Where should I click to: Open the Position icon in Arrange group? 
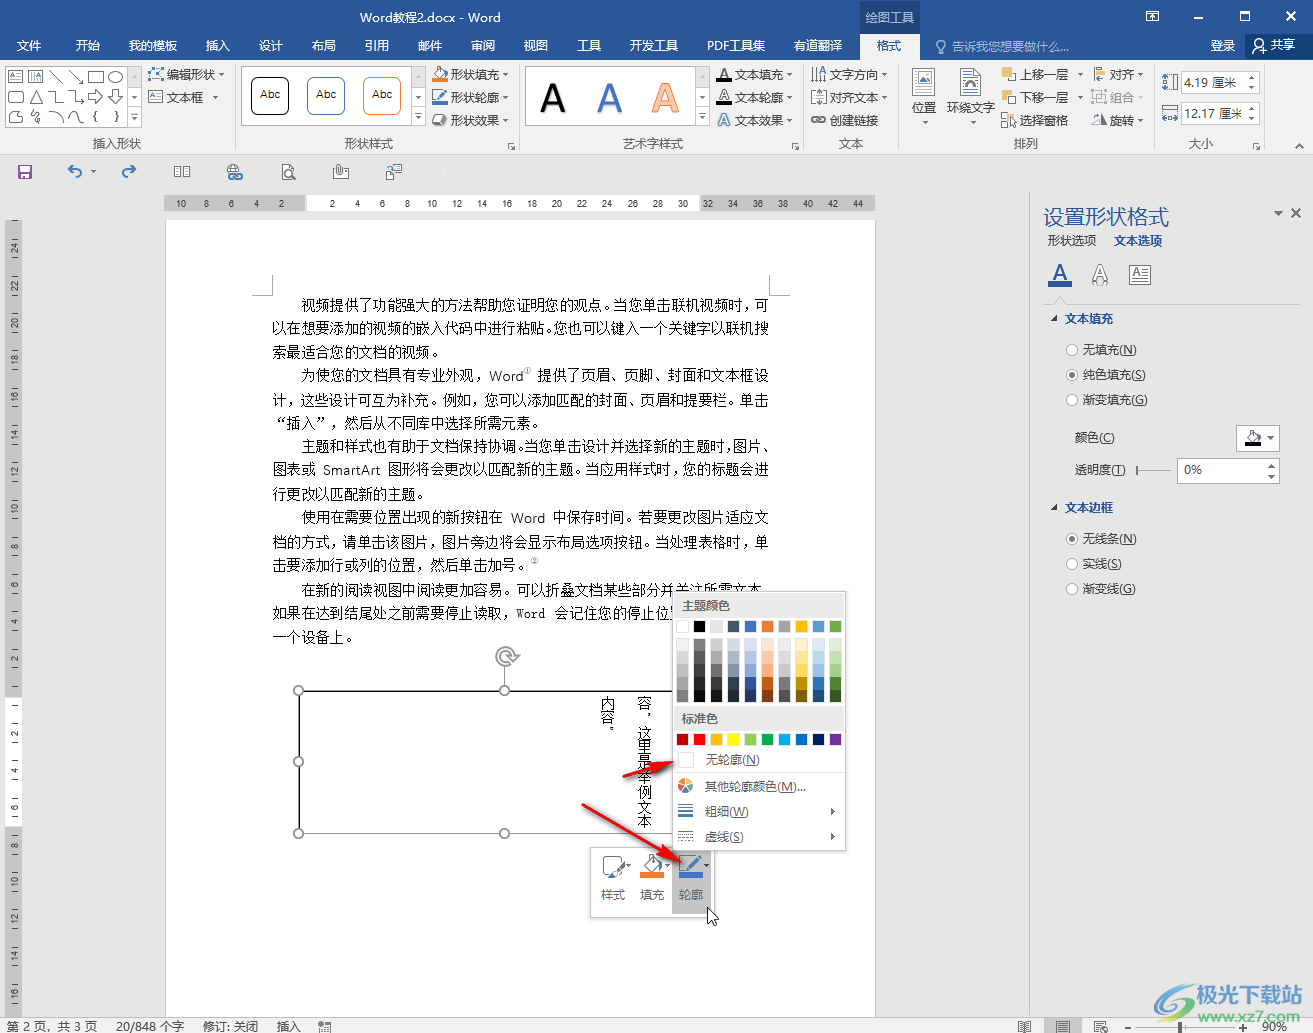tap(924, 96)
